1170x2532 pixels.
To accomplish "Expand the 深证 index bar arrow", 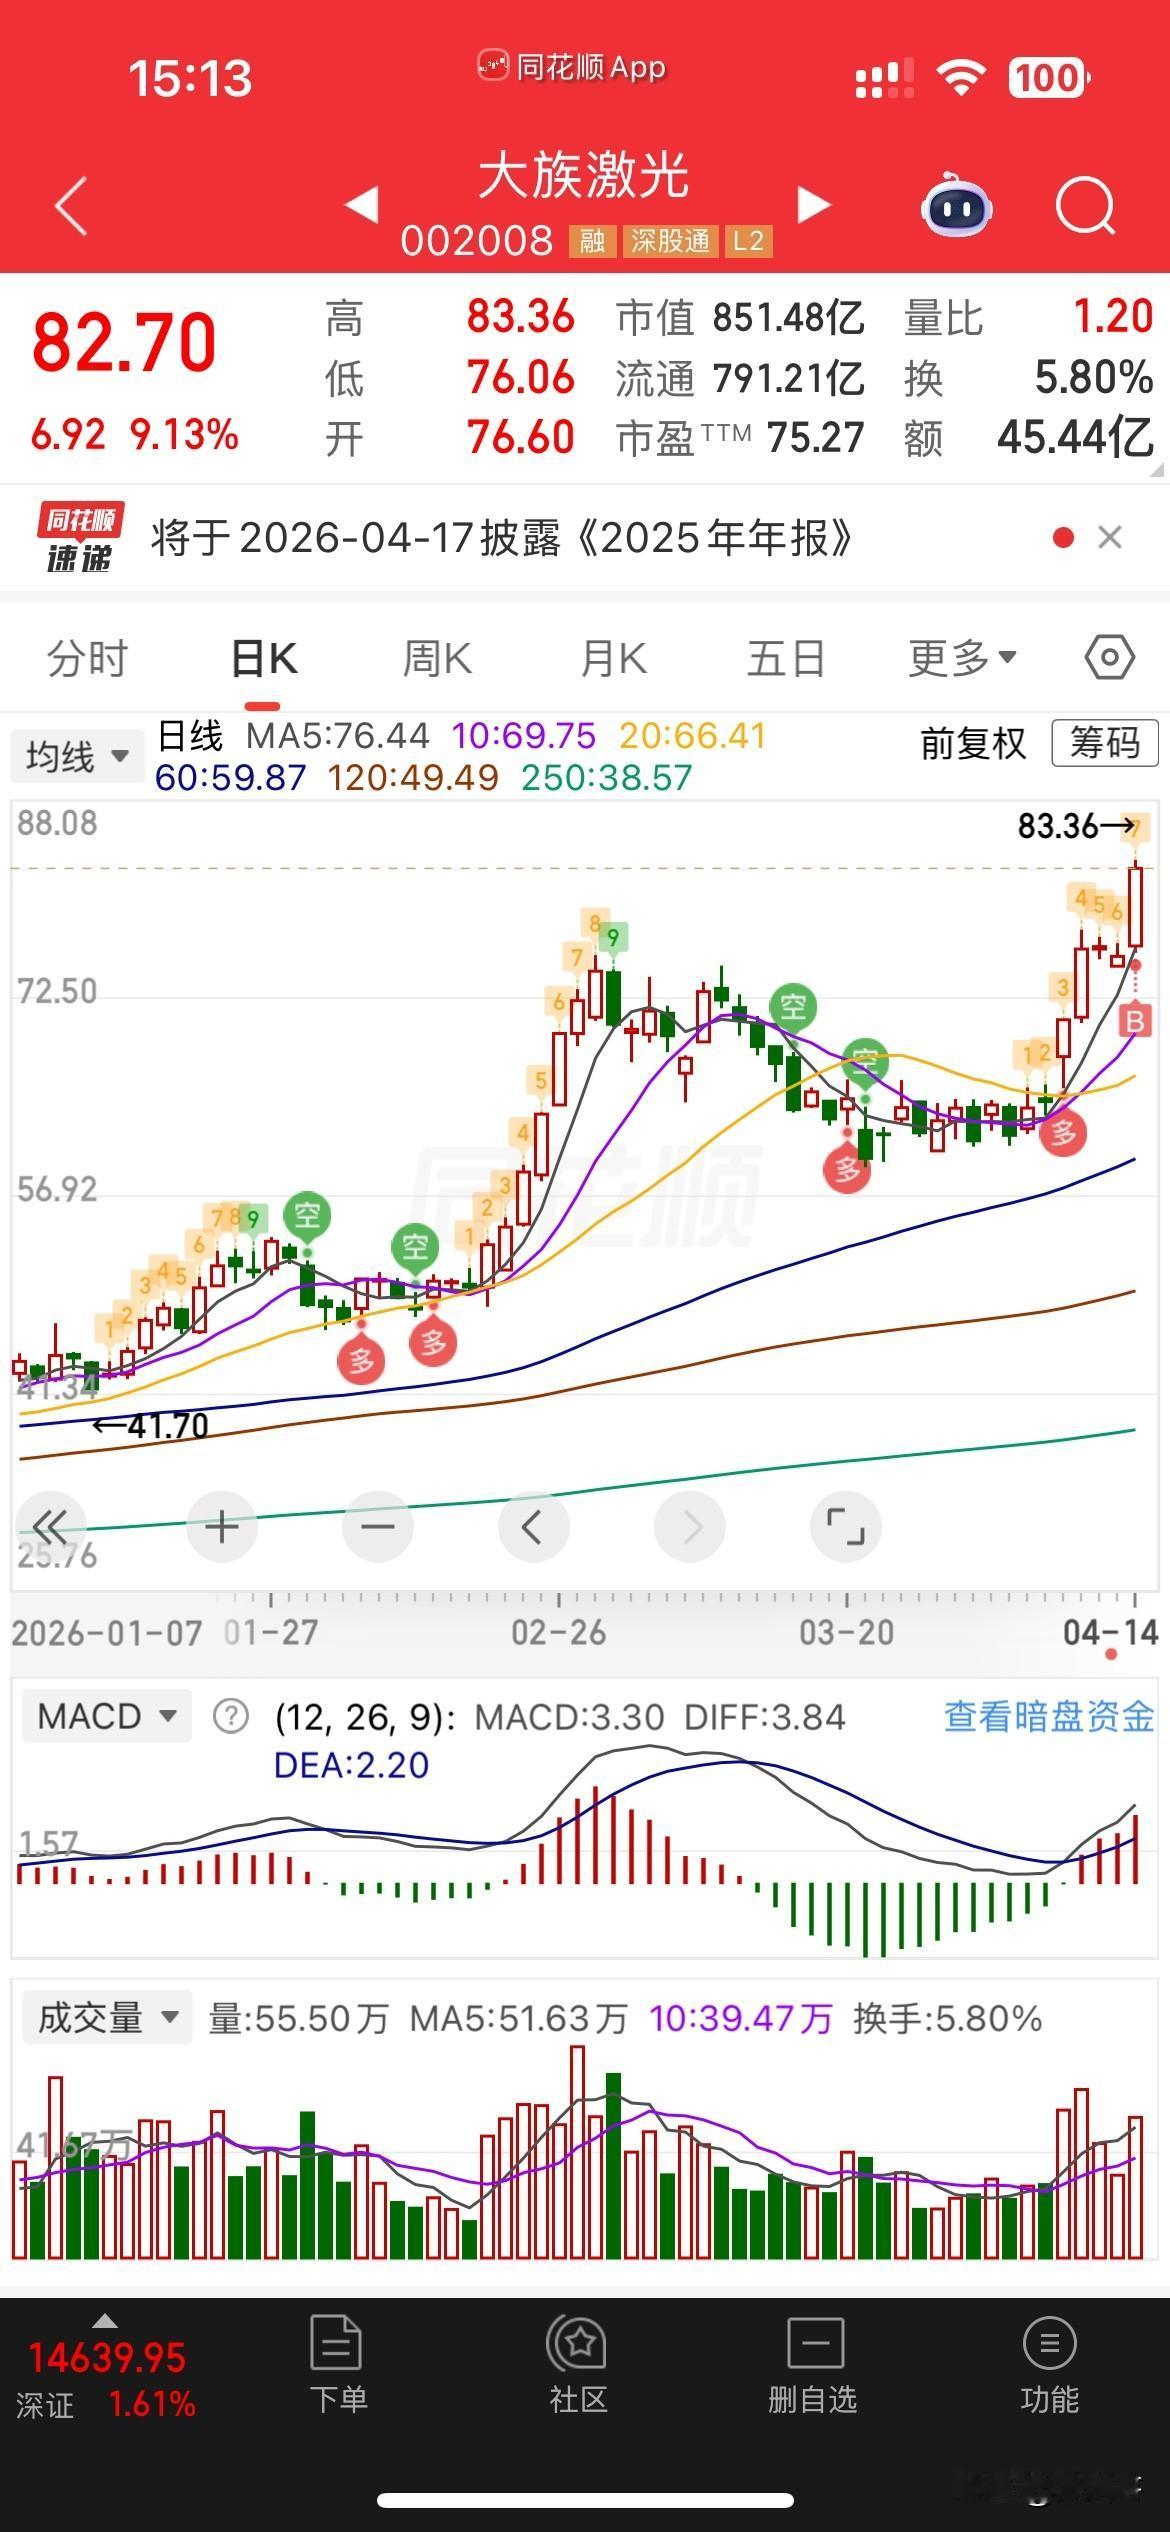I will [104, 2320].
